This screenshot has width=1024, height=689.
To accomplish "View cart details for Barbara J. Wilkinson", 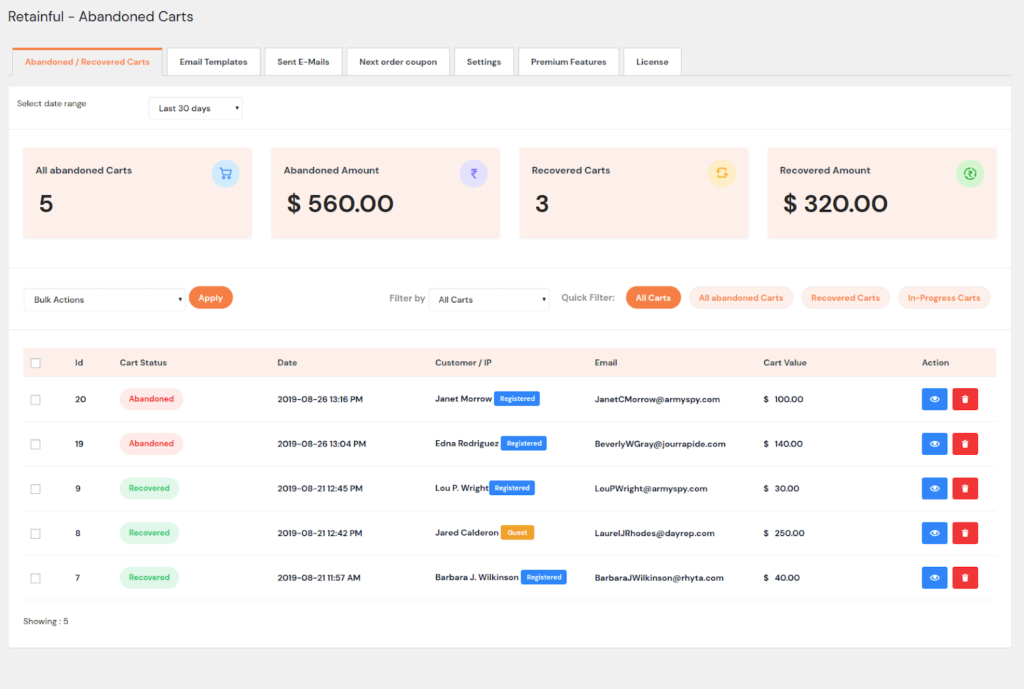I will [934, 577].
